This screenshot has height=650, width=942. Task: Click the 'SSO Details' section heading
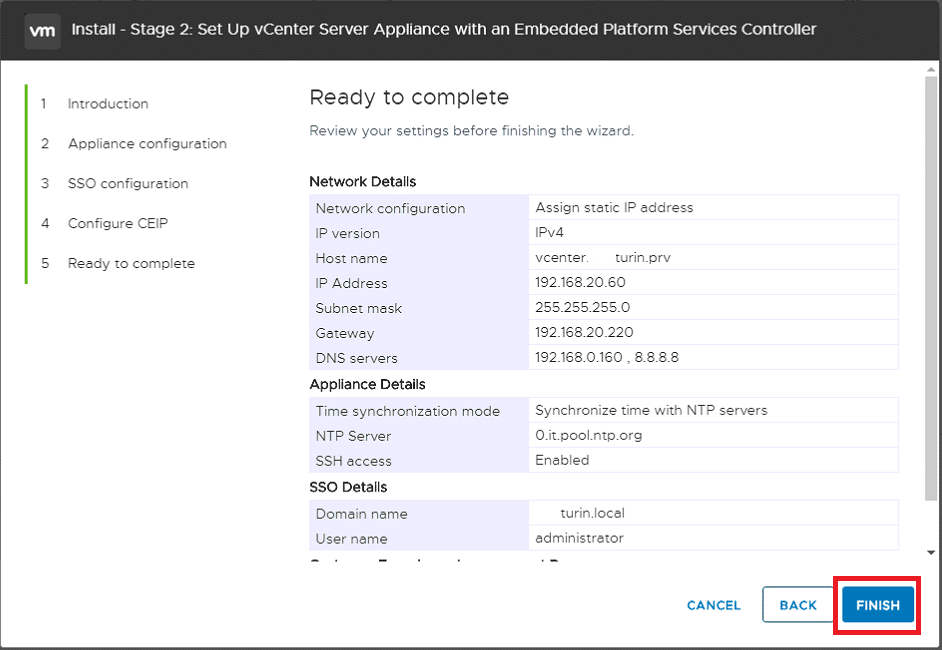pos(348,487)
